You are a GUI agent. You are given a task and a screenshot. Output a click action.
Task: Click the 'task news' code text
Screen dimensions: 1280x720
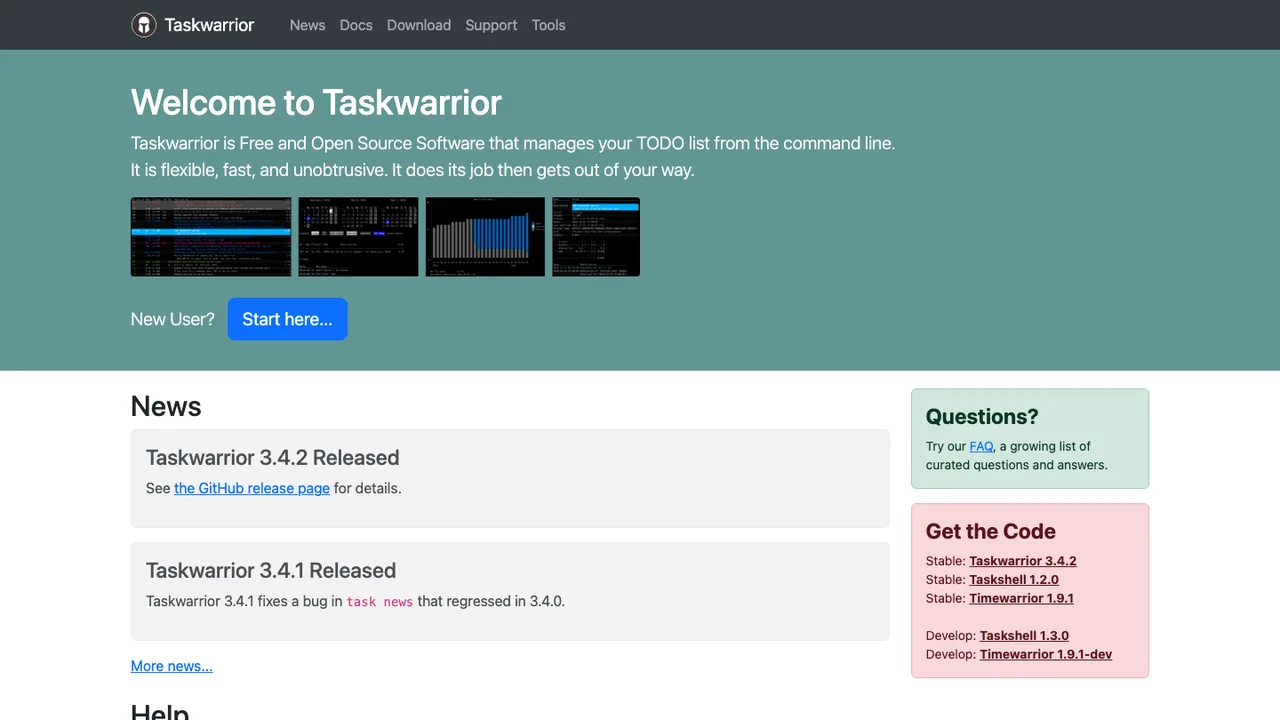[x=380, y=602]
